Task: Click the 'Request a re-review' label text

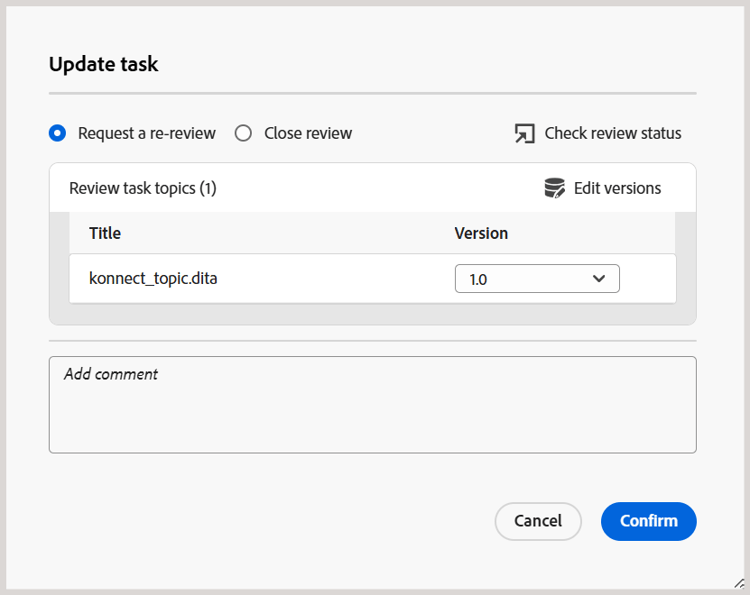Action: [x=146, y=133]
